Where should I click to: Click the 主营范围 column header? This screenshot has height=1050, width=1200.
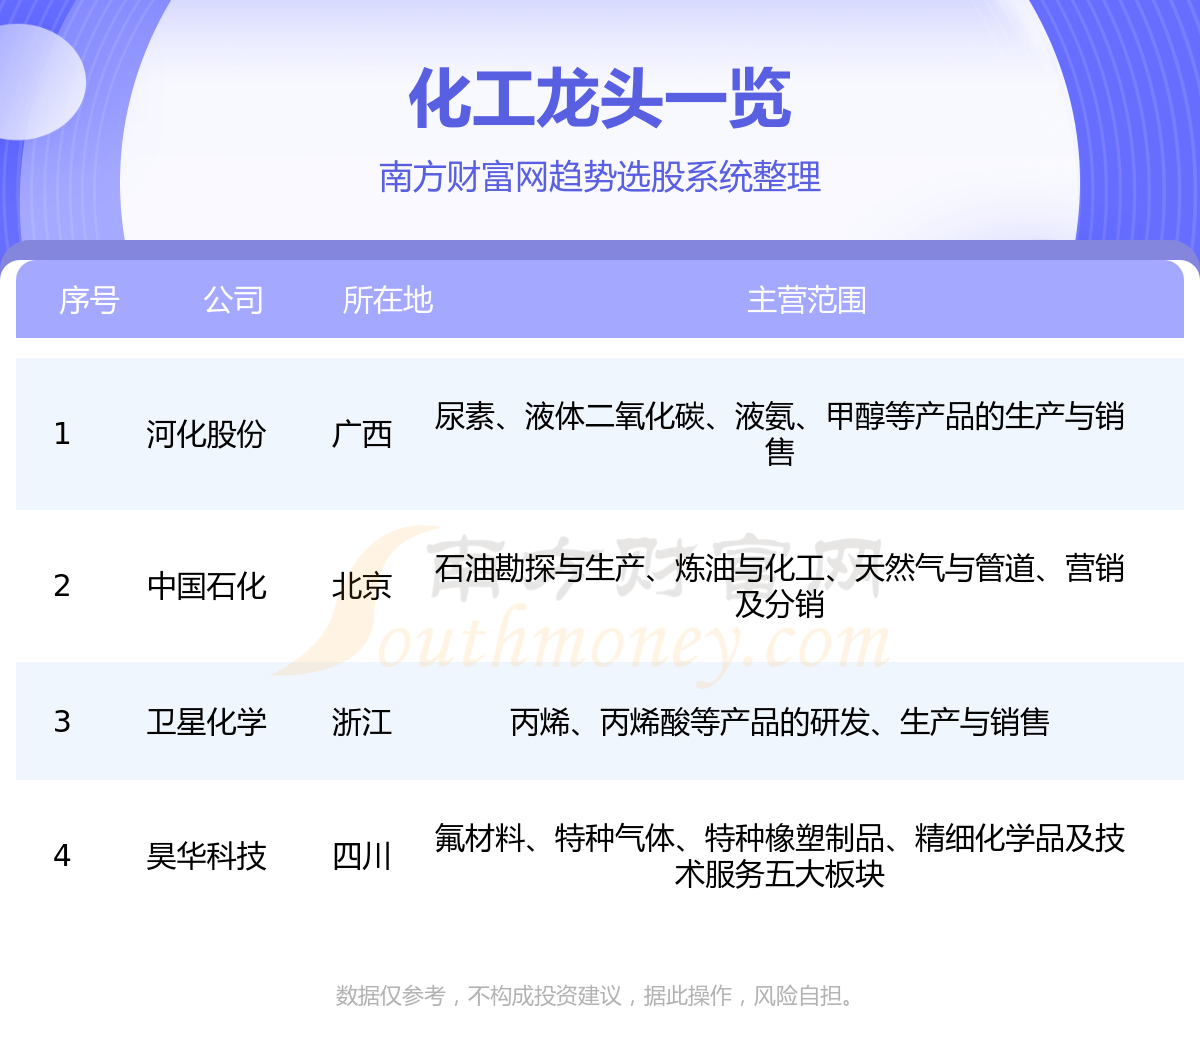tap(807, 300)
